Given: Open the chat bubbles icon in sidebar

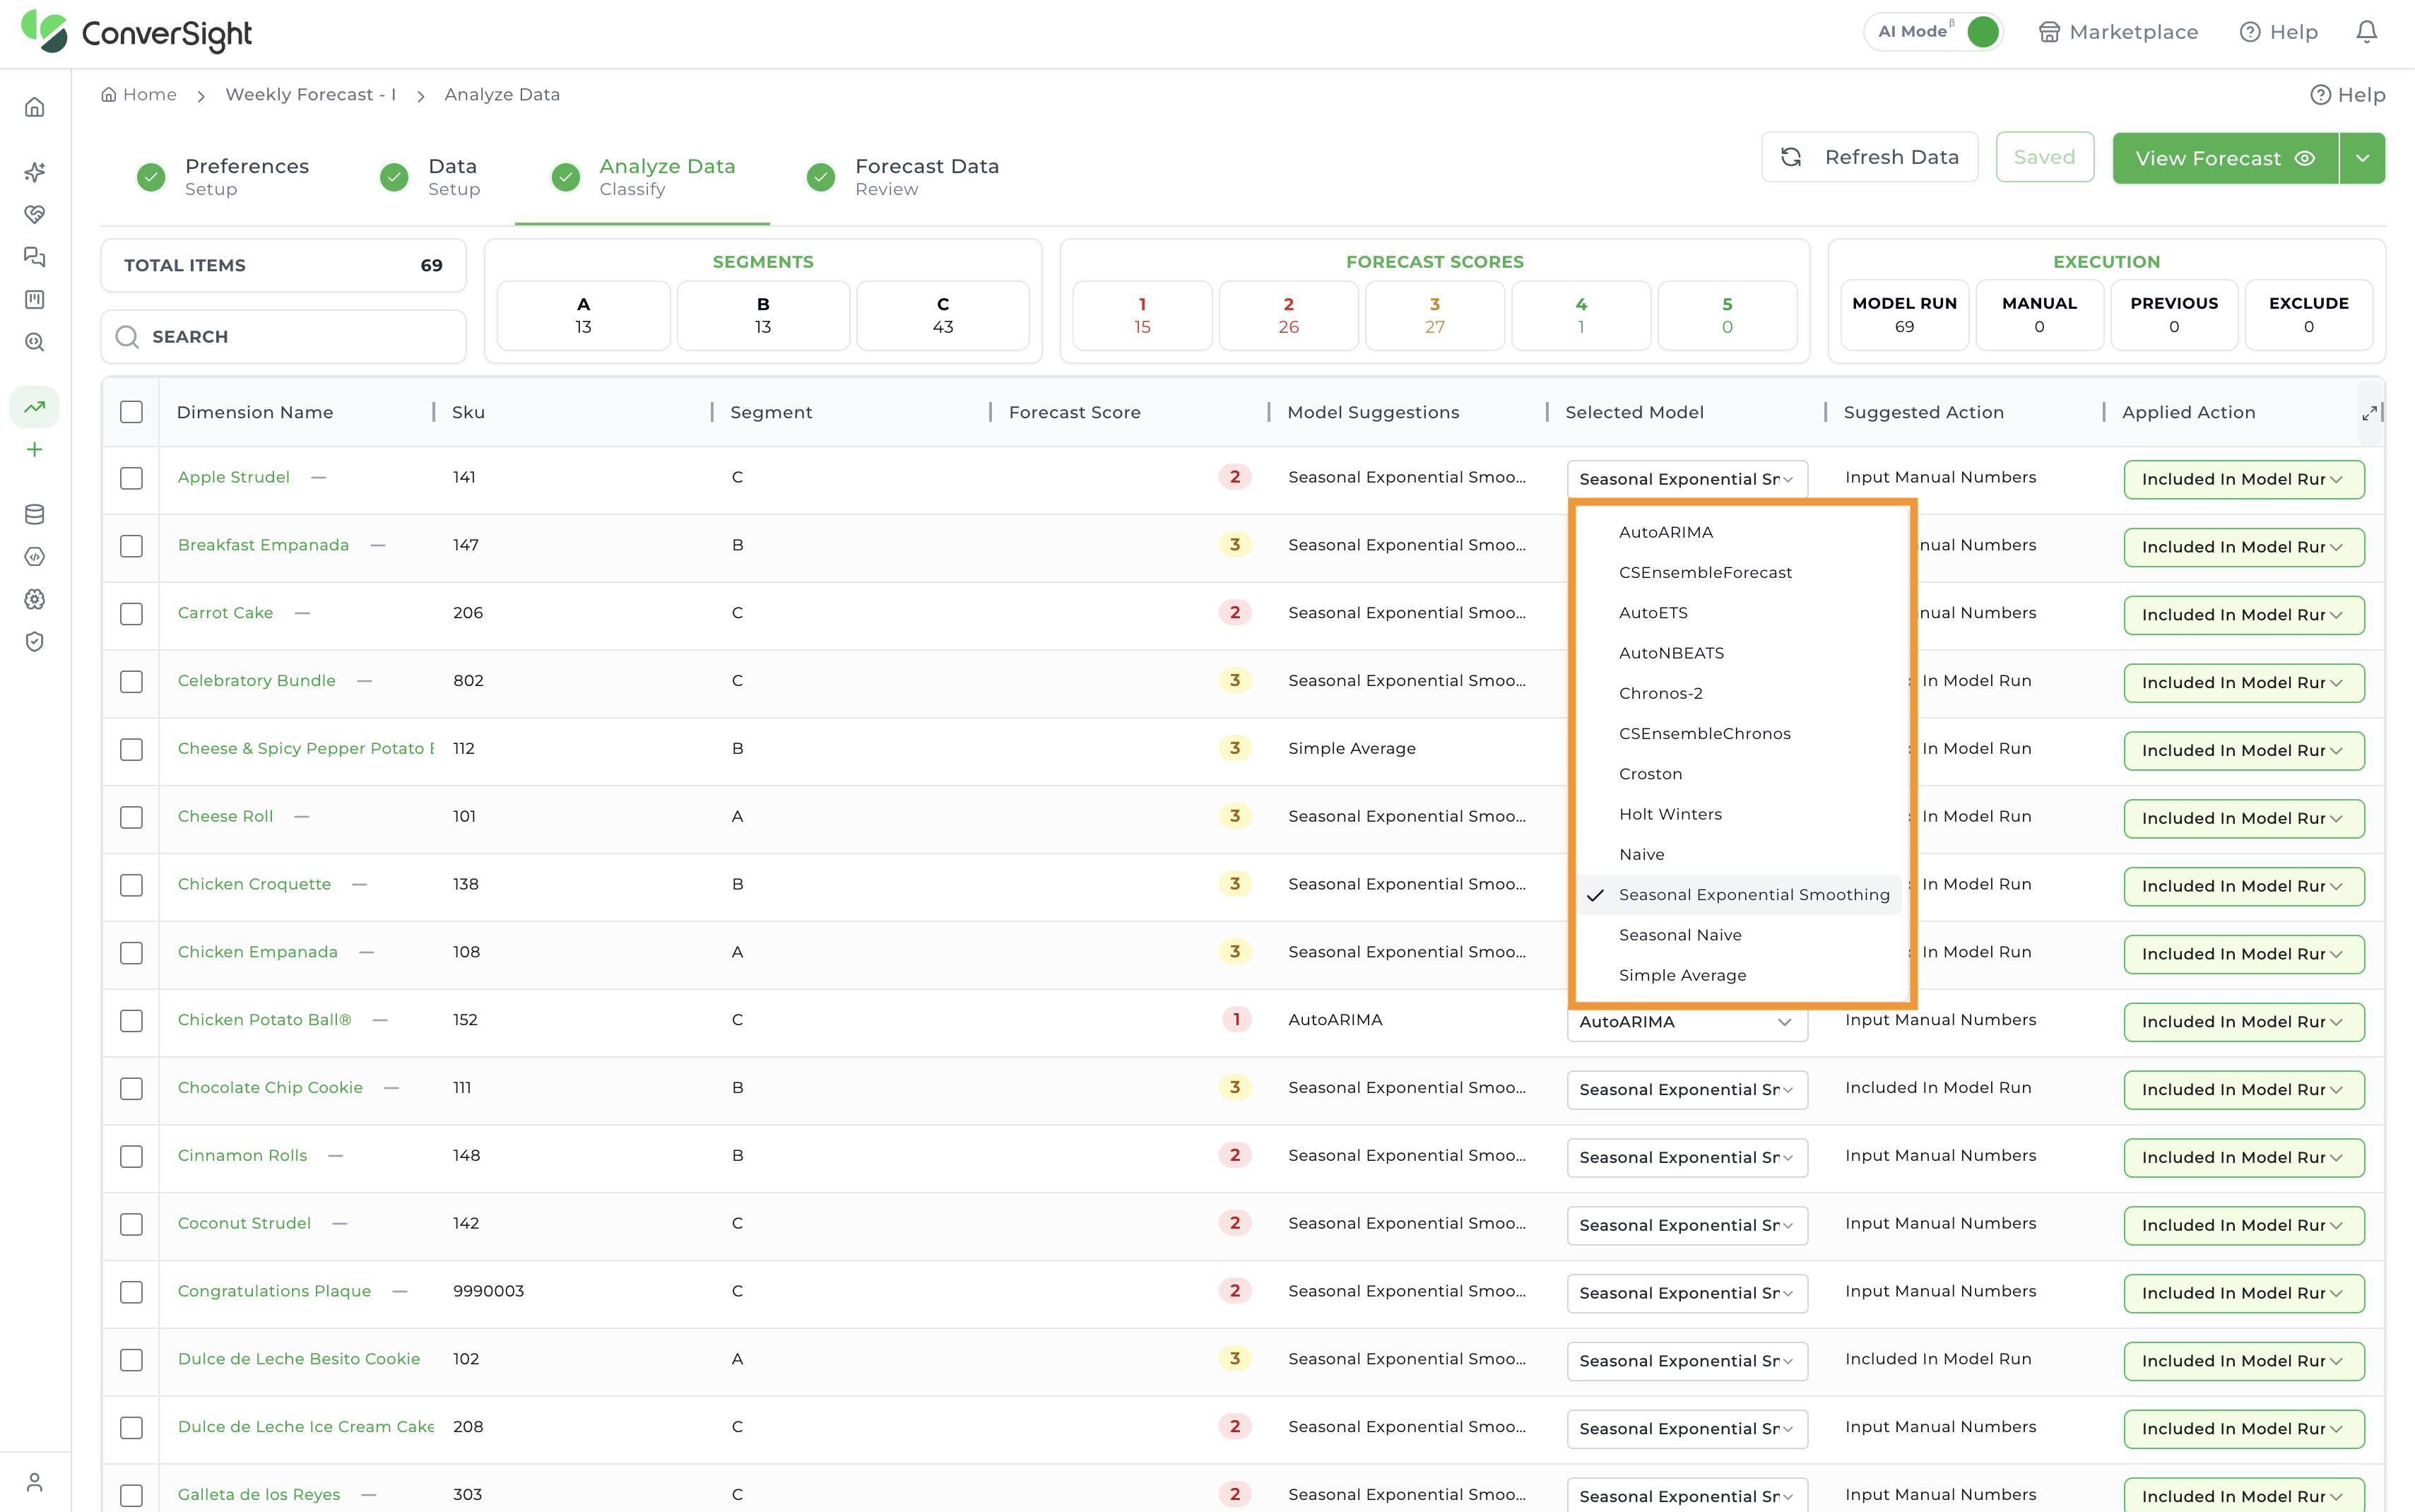Looking at the screenshot, I should [35, 257].
